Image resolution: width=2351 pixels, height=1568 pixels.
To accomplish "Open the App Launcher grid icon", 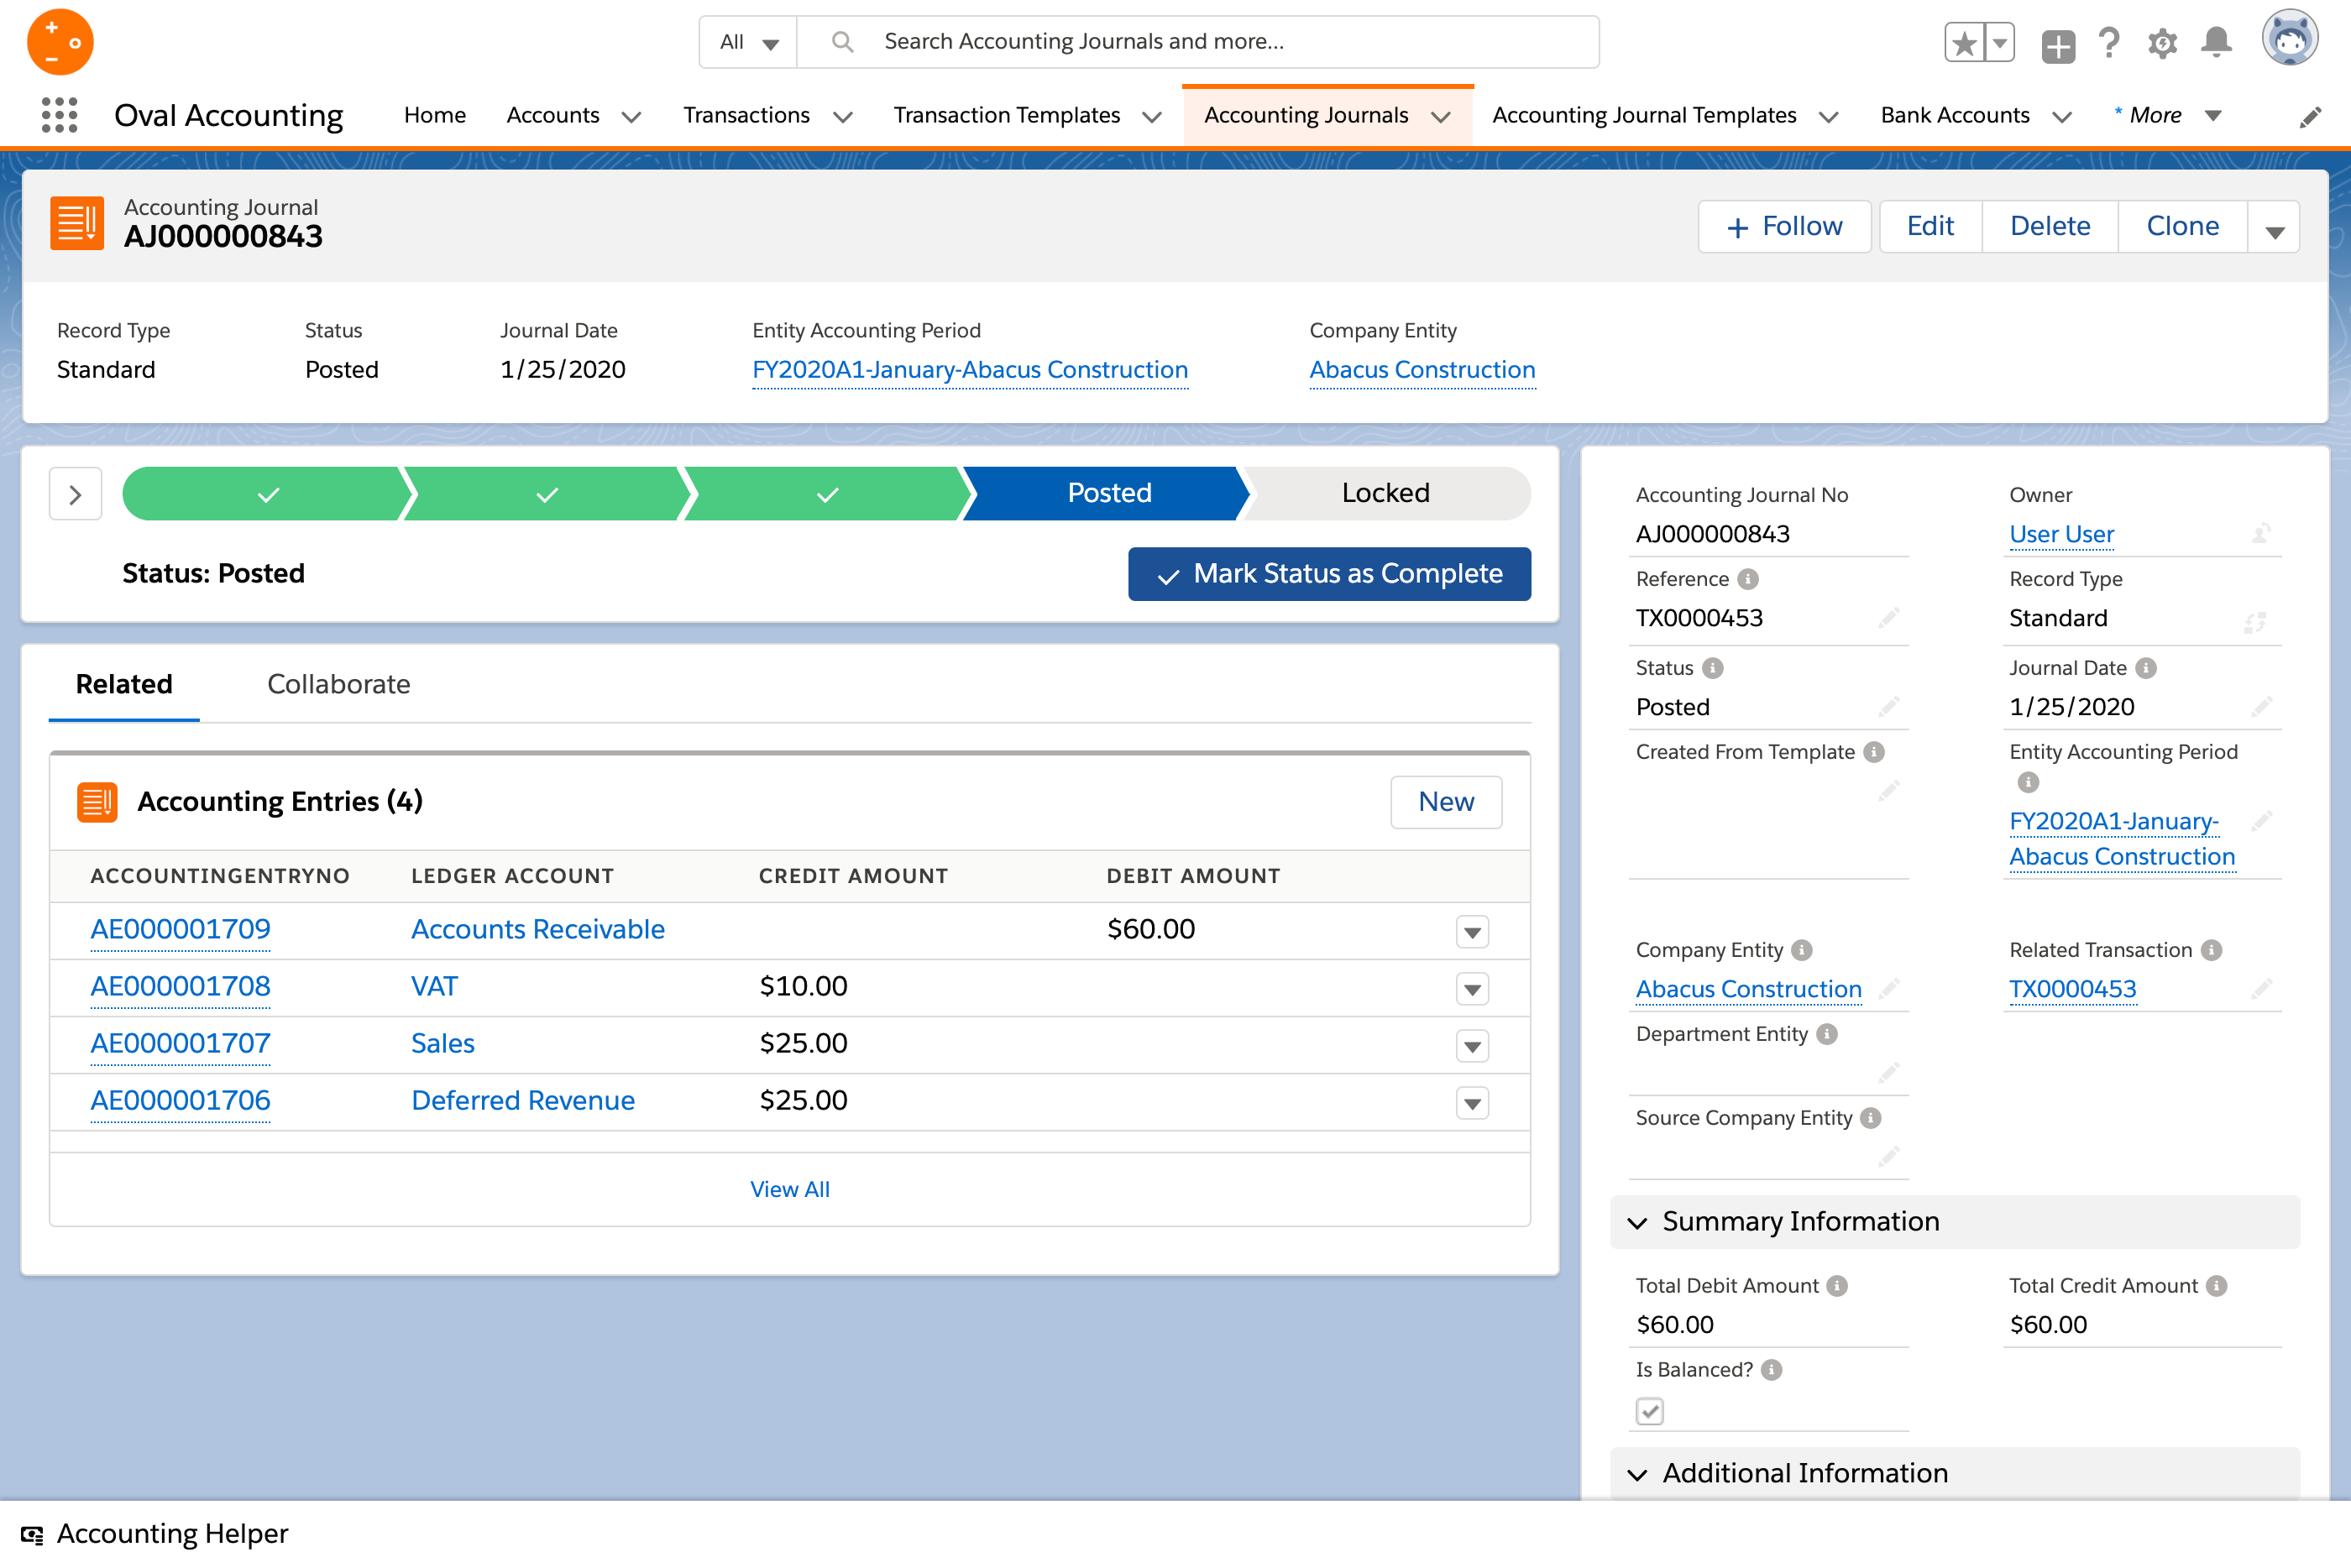I will point(59,115).
